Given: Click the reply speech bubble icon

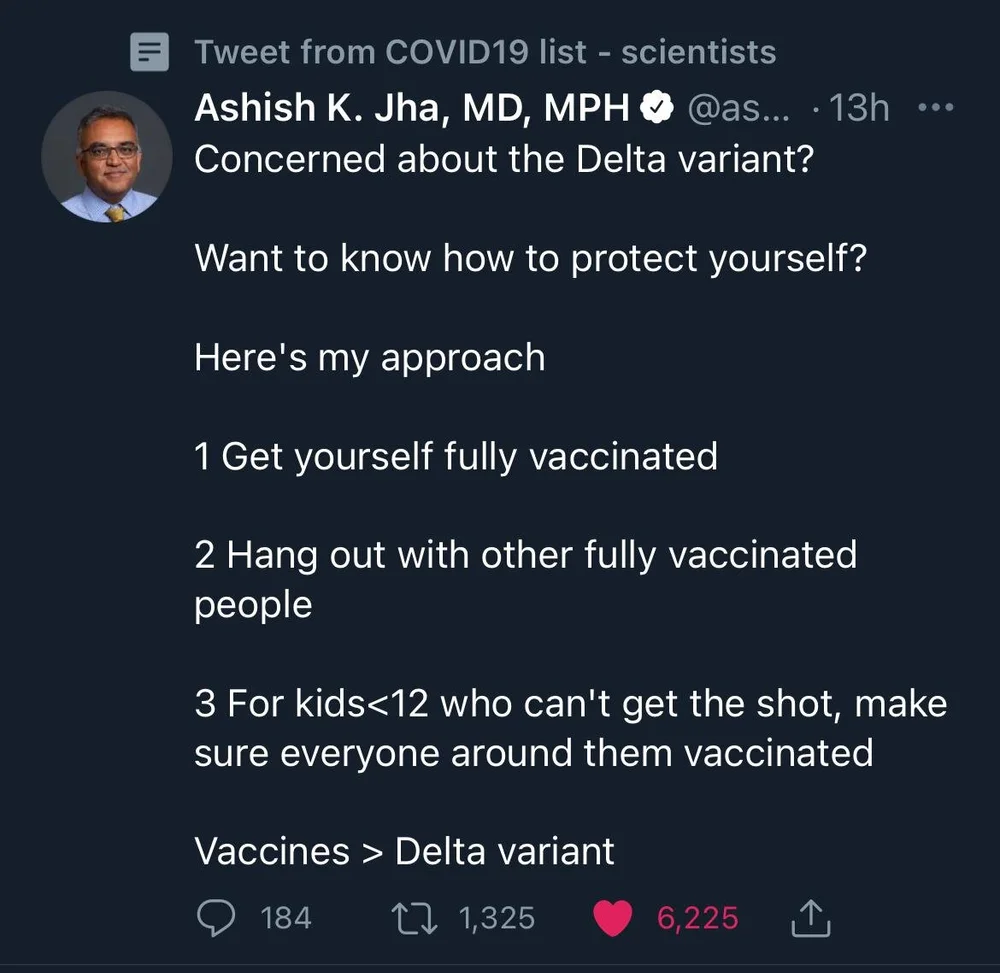Looking at the screenshot, I should (x=216, y=918).
